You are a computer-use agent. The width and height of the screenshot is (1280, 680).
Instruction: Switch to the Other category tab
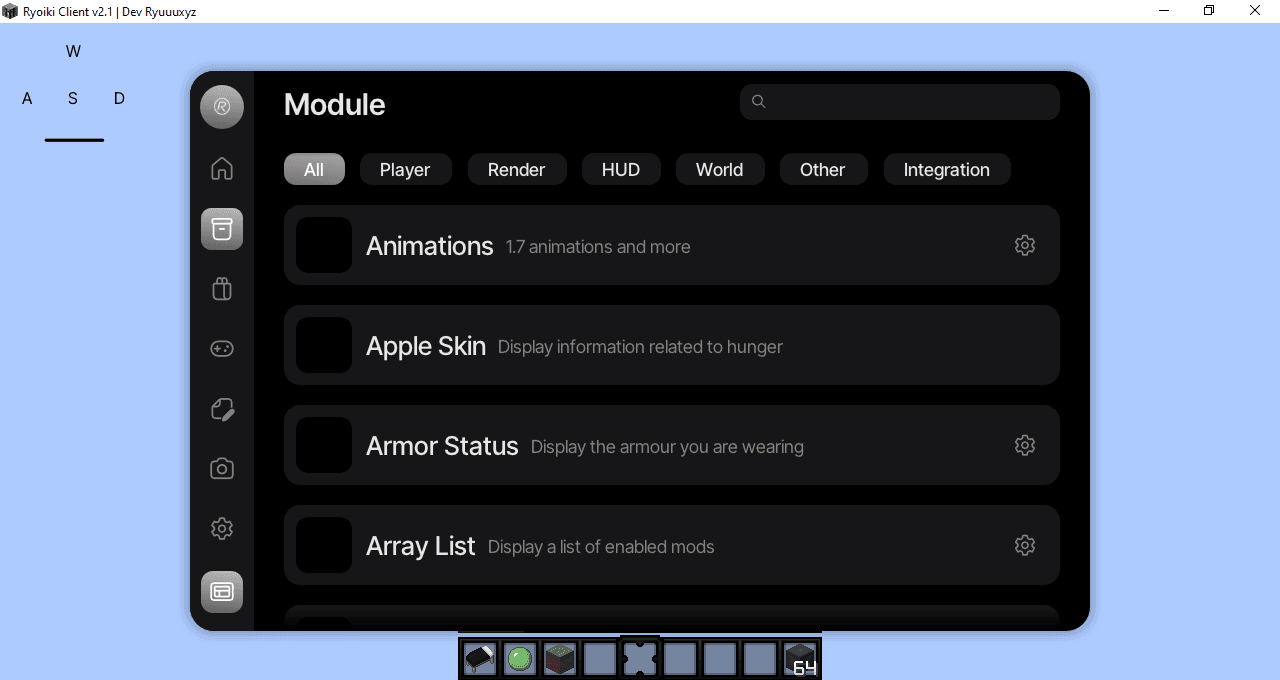click(x=823, y=169)
